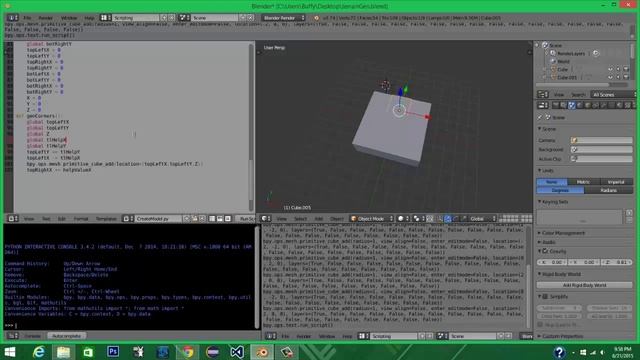Click the World icon in outliner
Image resolution: width=640 pixels, height=360 pixels.
(553, 61)
